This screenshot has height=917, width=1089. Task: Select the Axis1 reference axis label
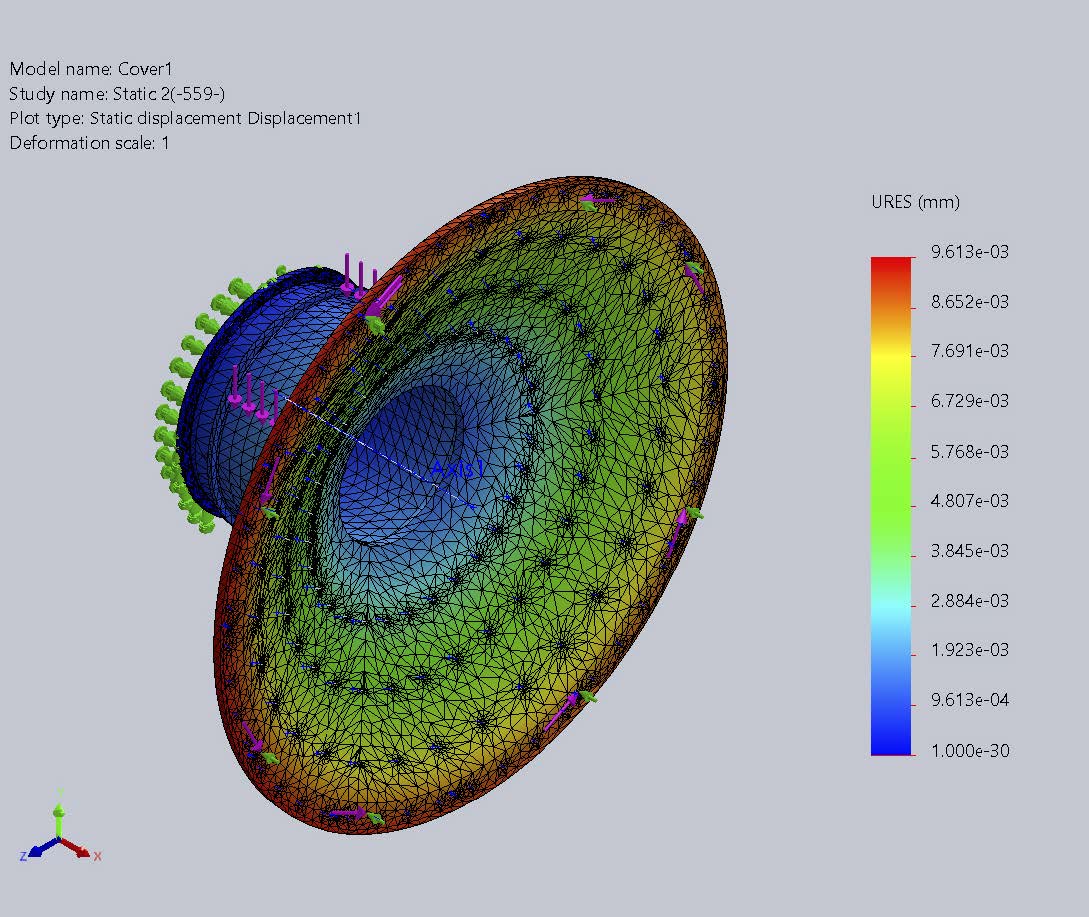click(x=457, y=468)
